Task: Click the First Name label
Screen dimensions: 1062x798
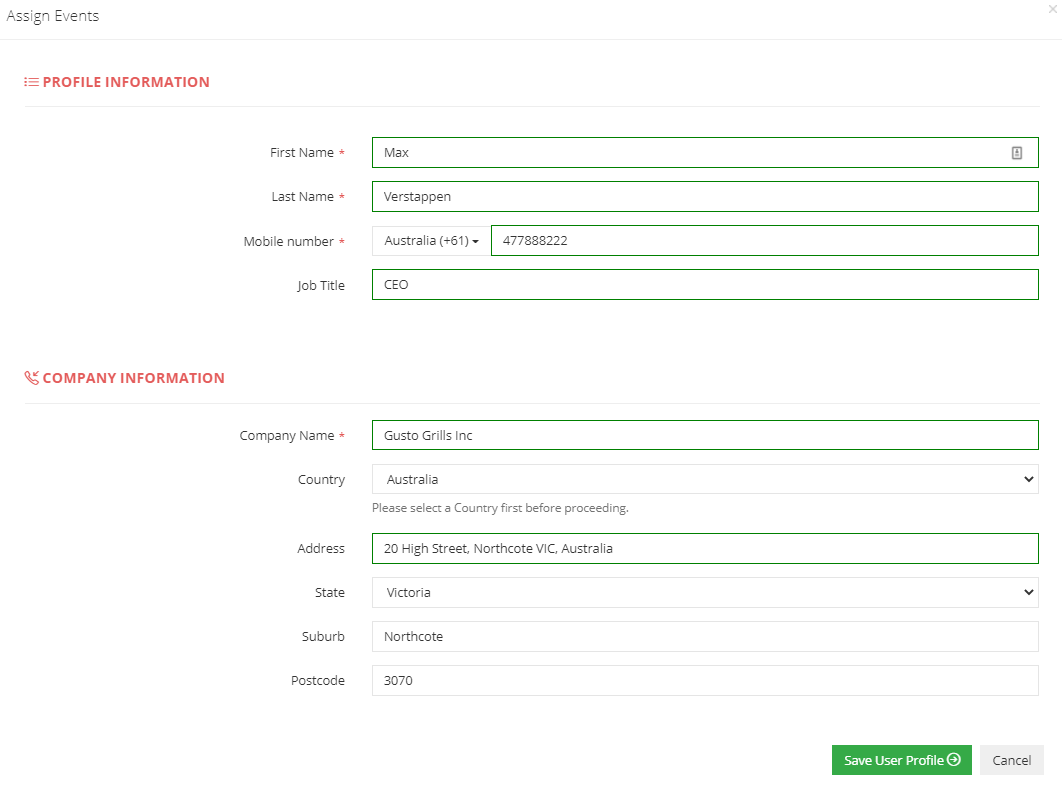Action: click(x=302, y=152)
